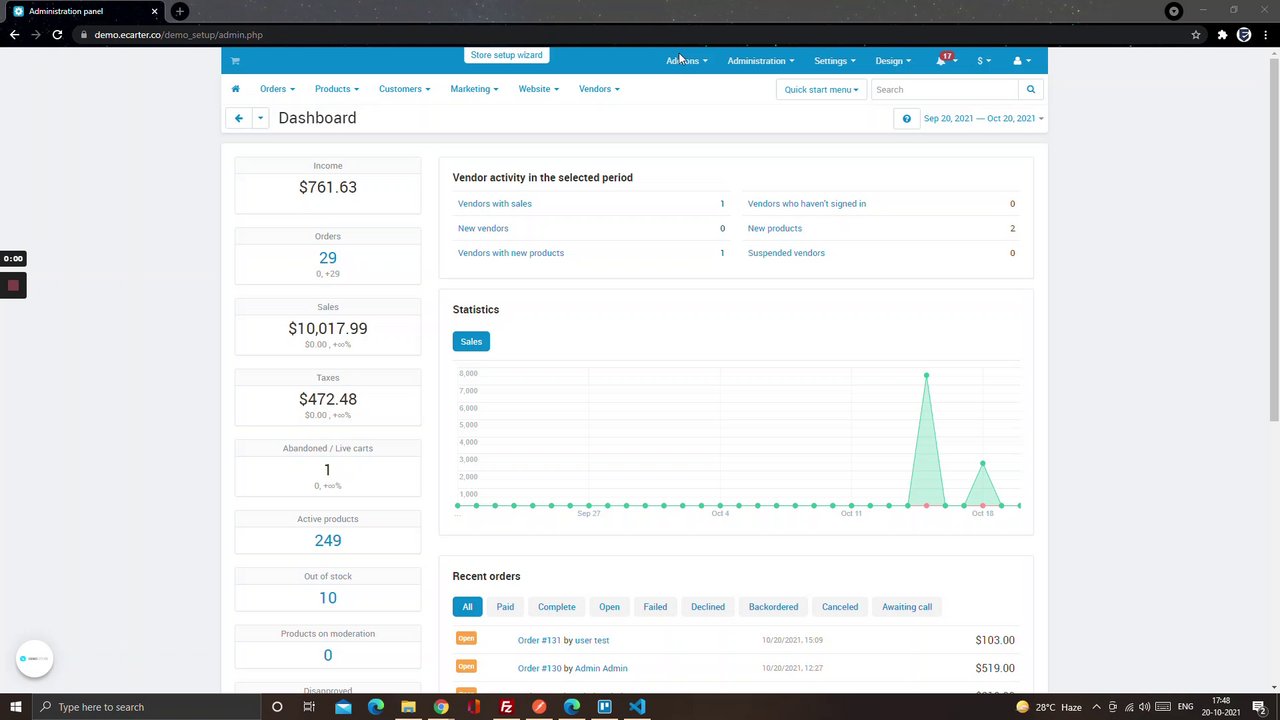The image size is (1280, 720).
Task: Open Task View in the taskbar
Action: pyautogui.click(x=309, y=707)
